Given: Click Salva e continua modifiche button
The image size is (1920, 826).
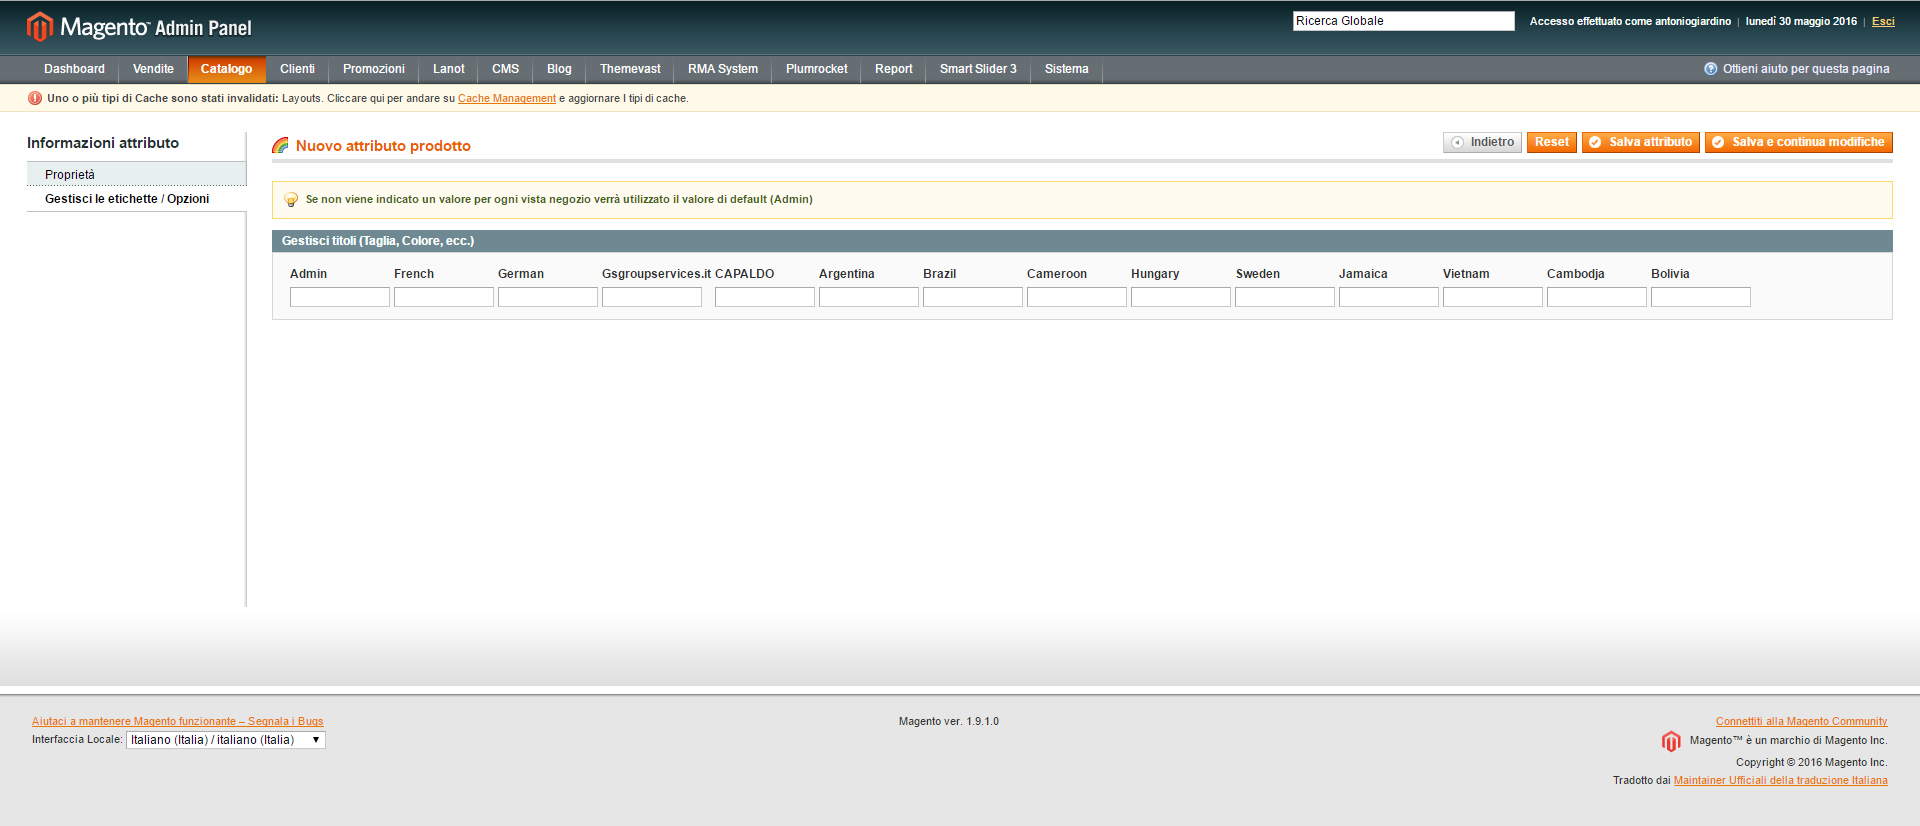Looking at the screenshot, I should 1799,142.
